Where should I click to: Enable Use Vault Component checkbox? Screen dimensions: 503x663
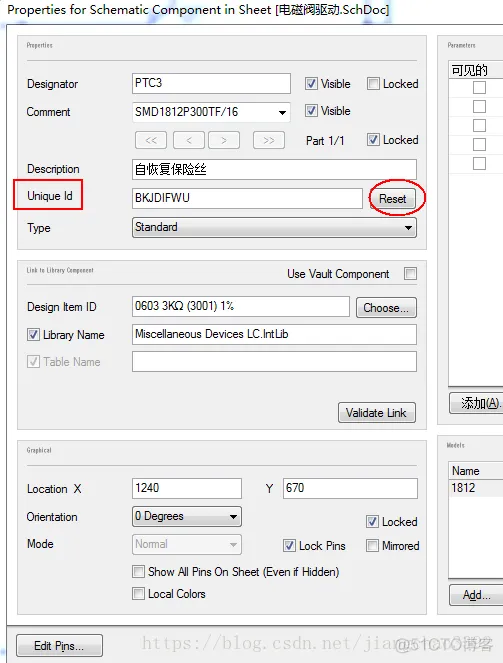click(x=410, y=274)
